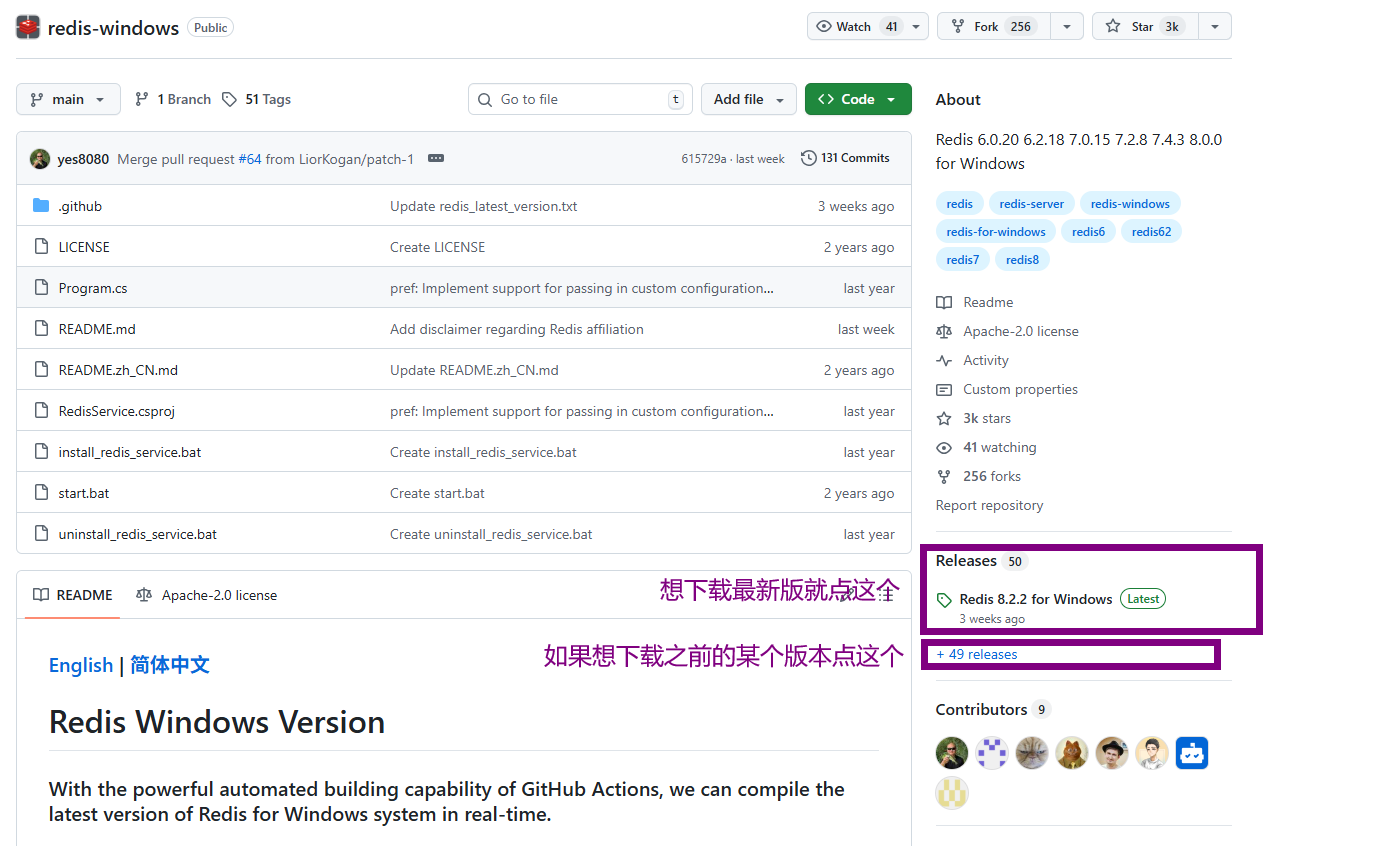Click the eye icon beside 41 watching
The image size is (1381, 846).
(x=944, y=447)
